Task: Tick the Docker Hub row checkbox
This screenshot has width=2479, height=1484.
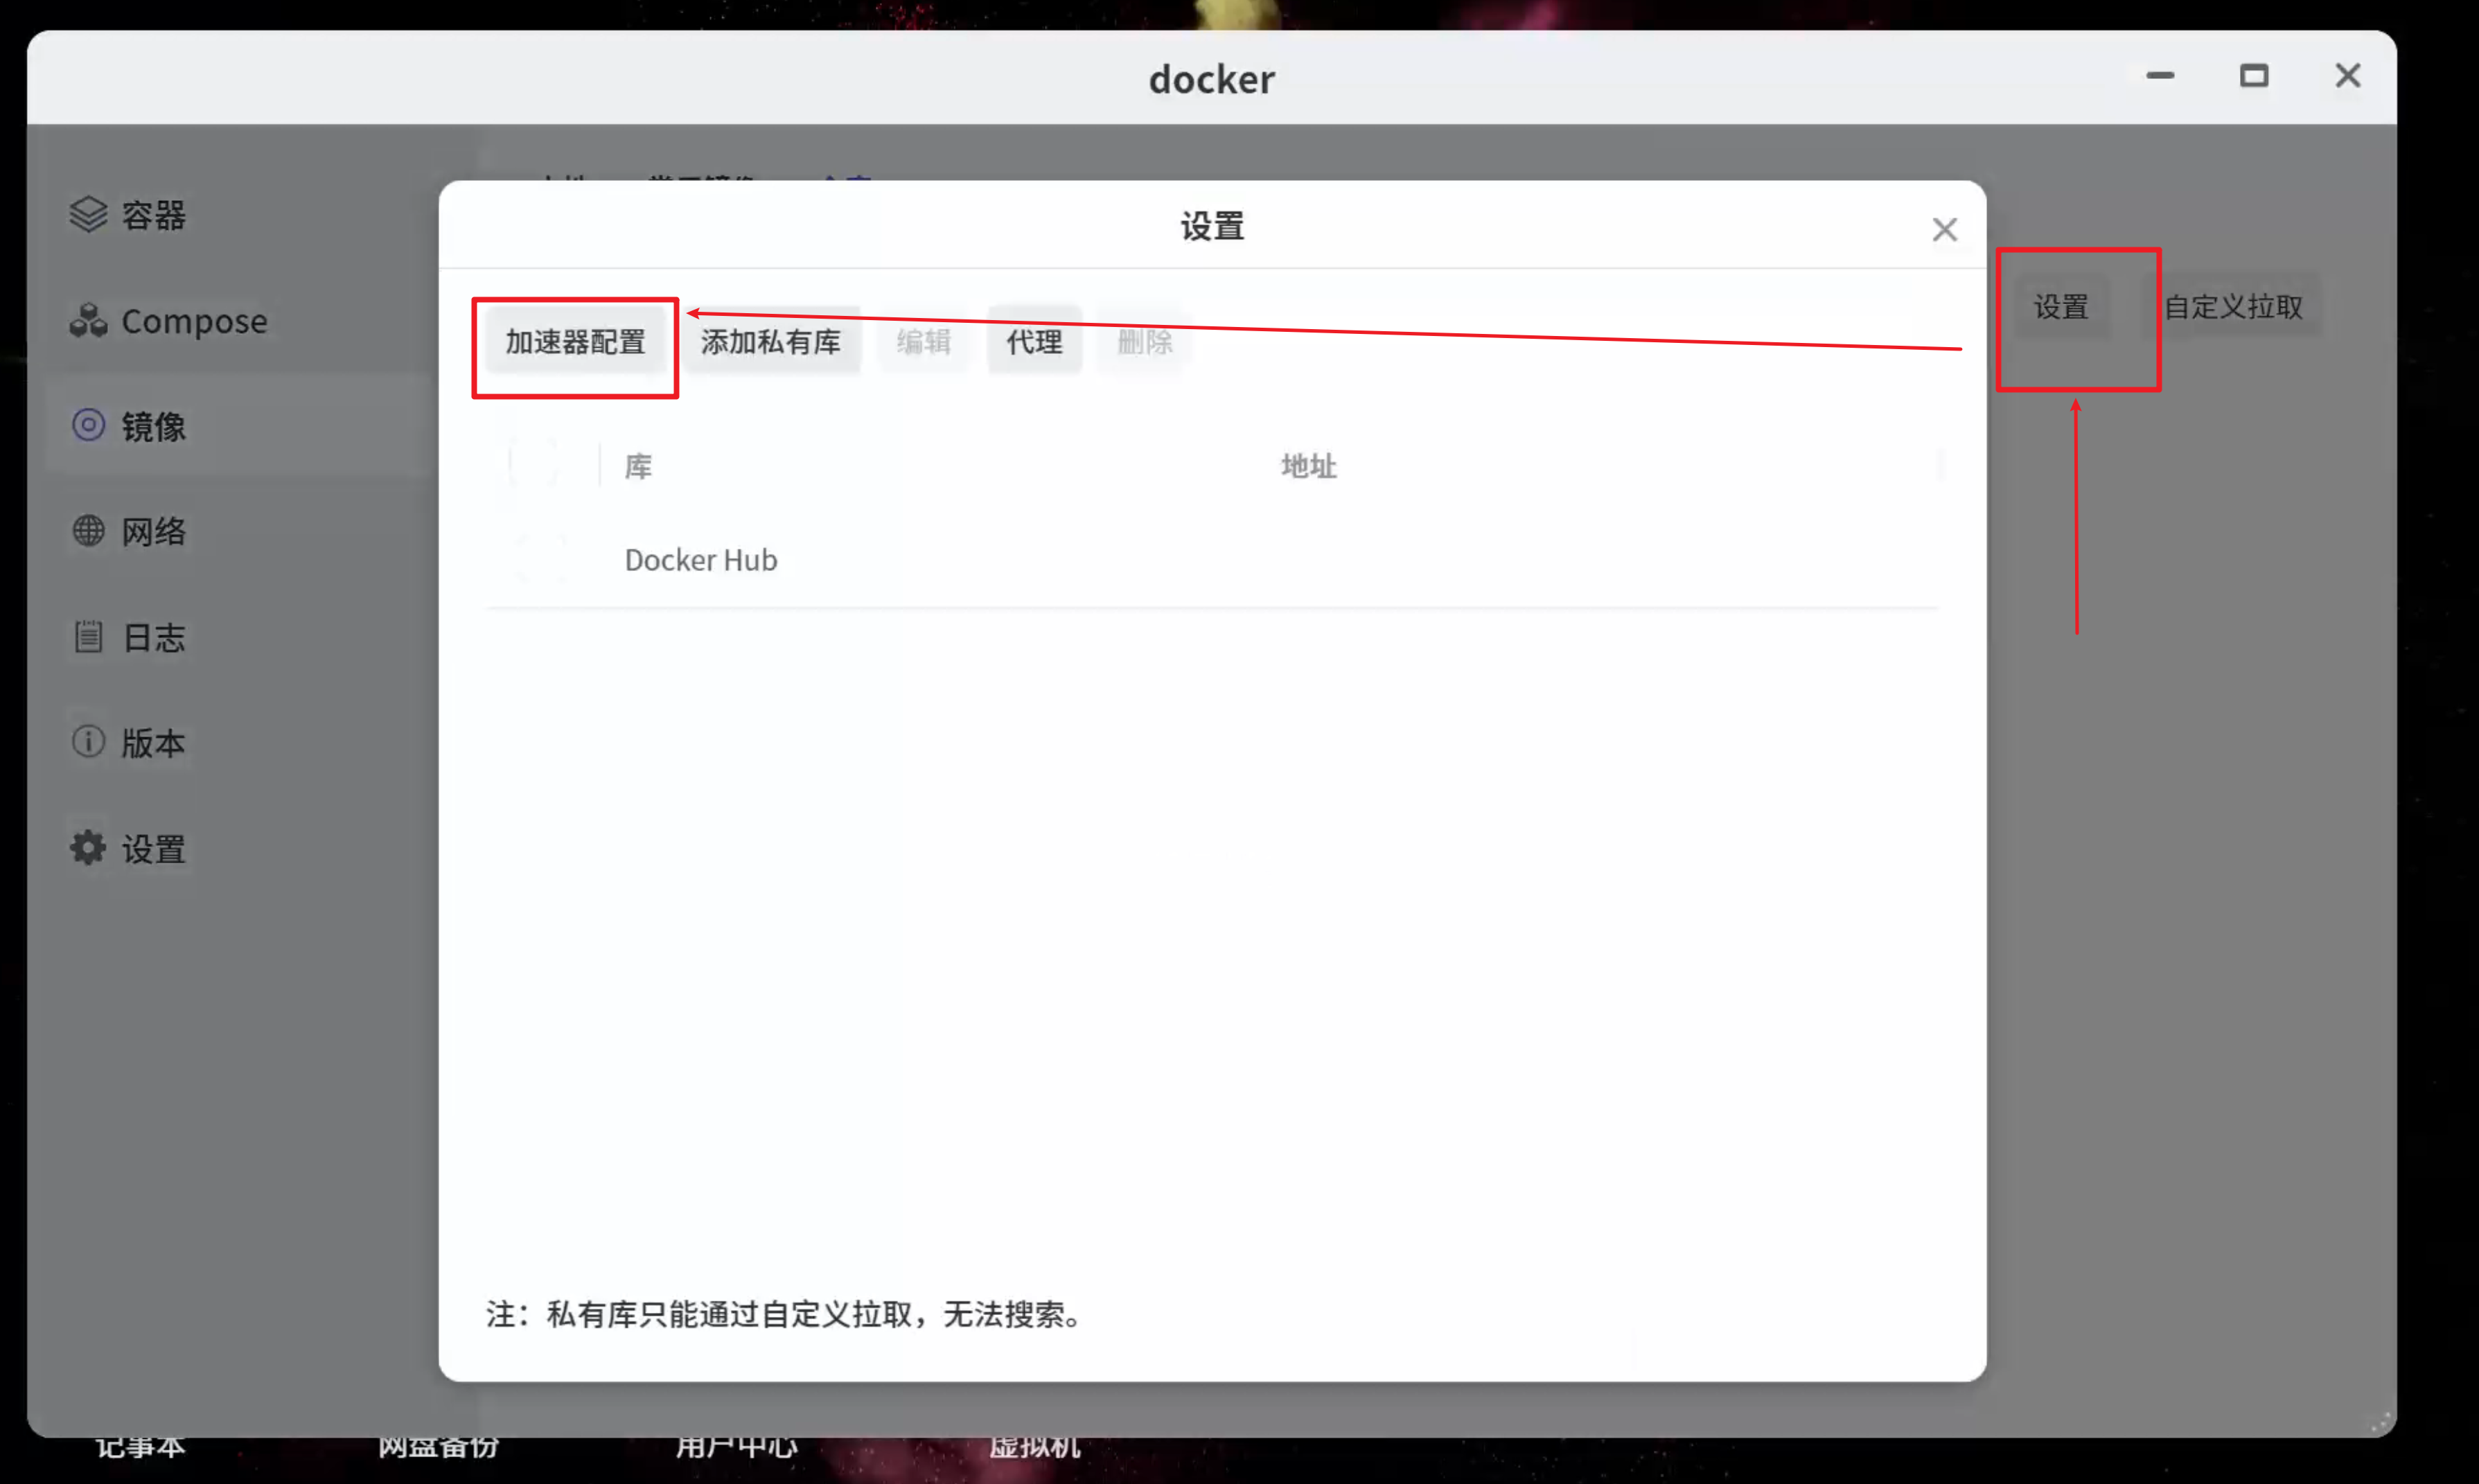Action: tap(541, 559)
